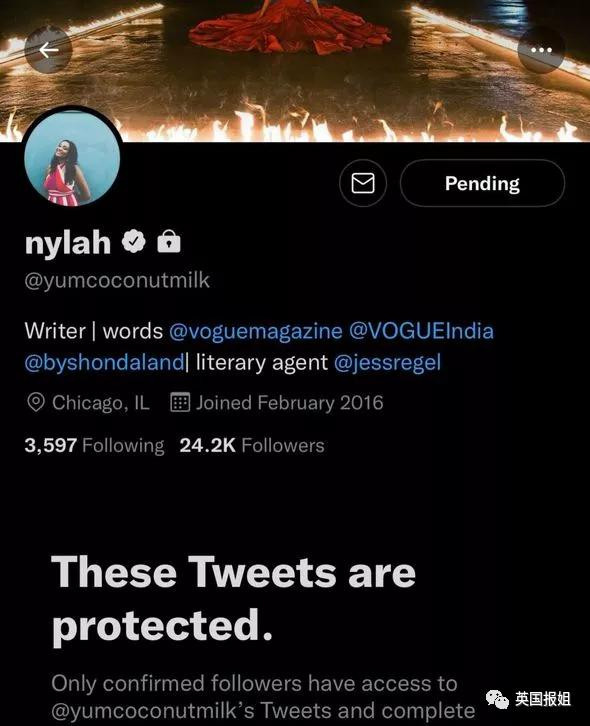
Task: Tap the verified badge beside nylah
Action: point(133,241)
